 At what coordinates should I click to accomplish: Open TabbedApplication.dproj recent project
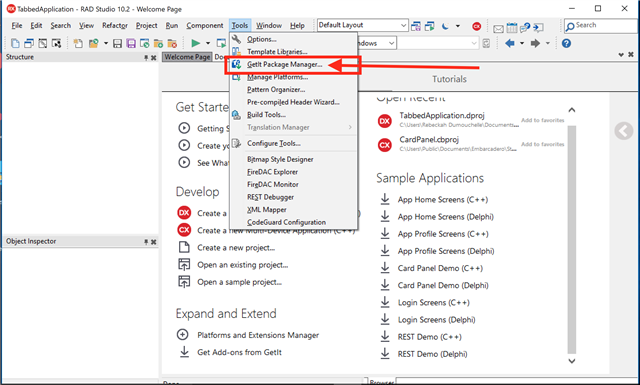point(442,116)
